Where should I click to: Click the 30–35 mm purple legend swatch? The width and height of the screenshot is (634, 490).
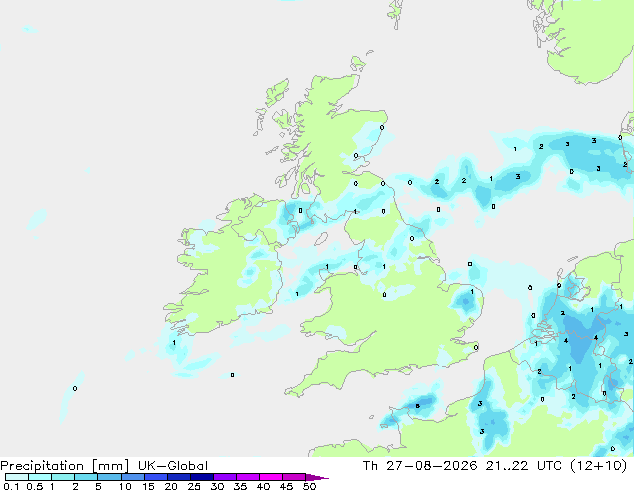click(x=224, y=477)
